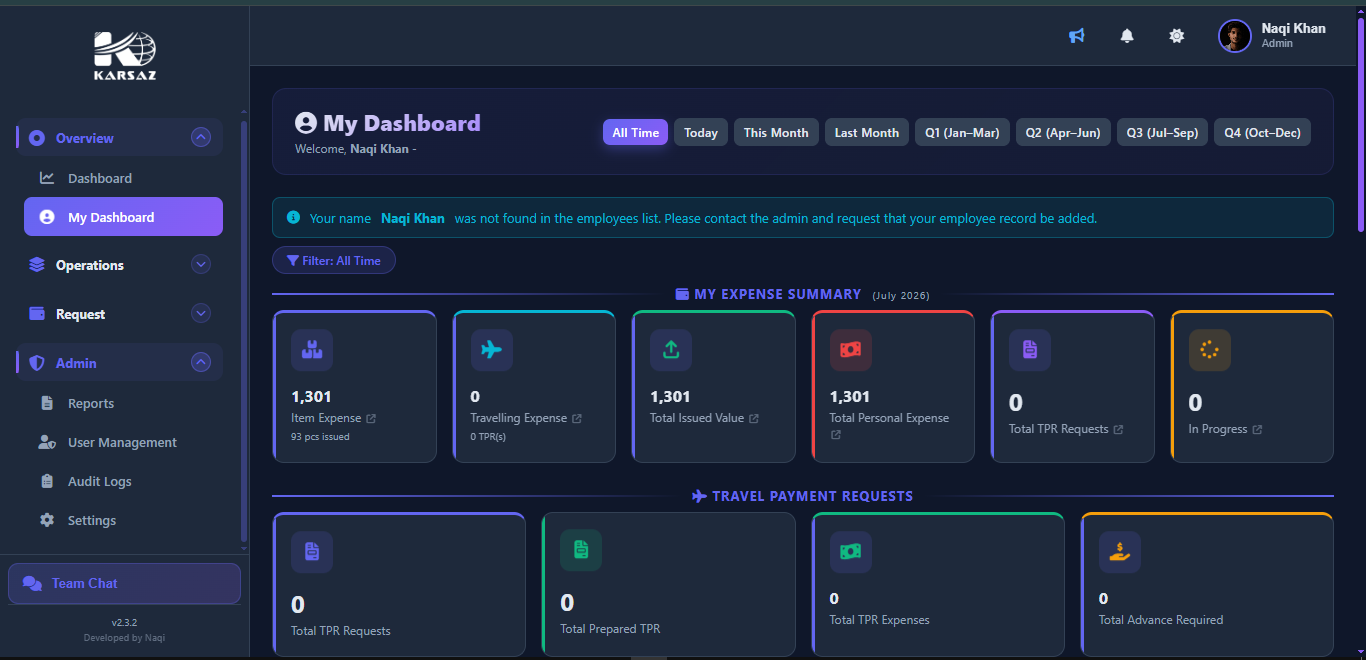Open the notifications bell

coord(1127,36)
